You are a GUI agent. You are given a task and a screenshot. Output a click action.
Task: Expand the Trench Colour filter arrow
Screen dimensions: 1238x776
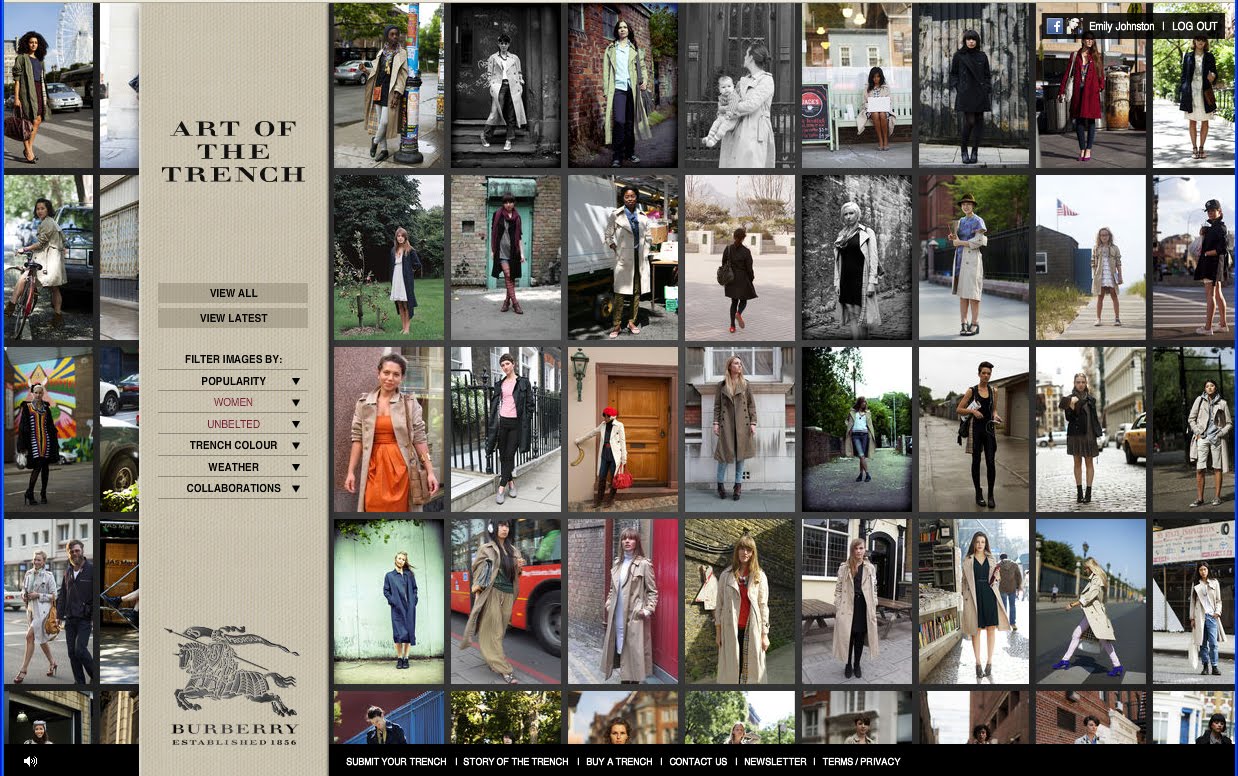[x=296, y=445]
